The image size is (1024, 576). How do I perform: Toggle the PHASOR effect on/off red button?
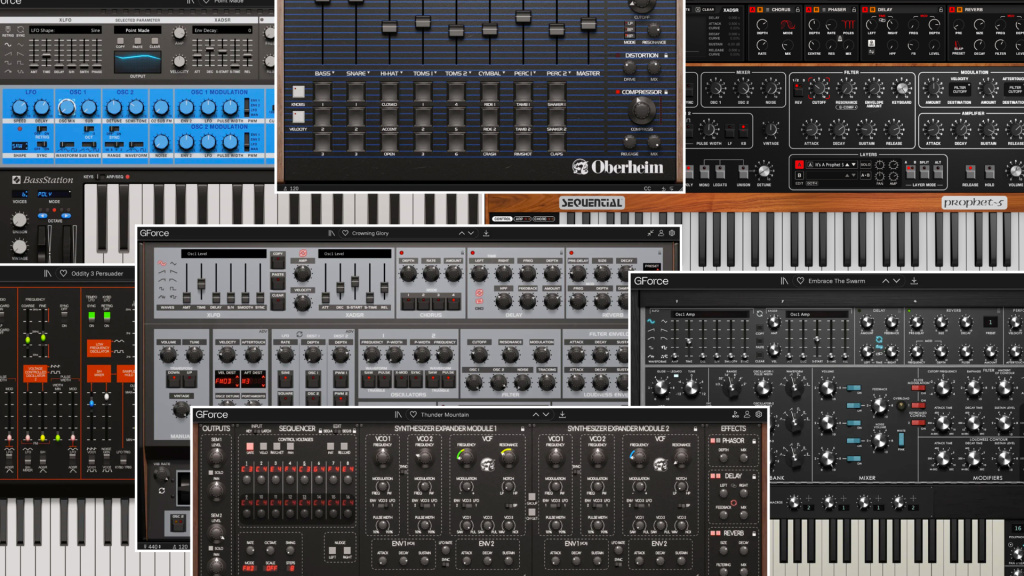(x=713, y=441)
